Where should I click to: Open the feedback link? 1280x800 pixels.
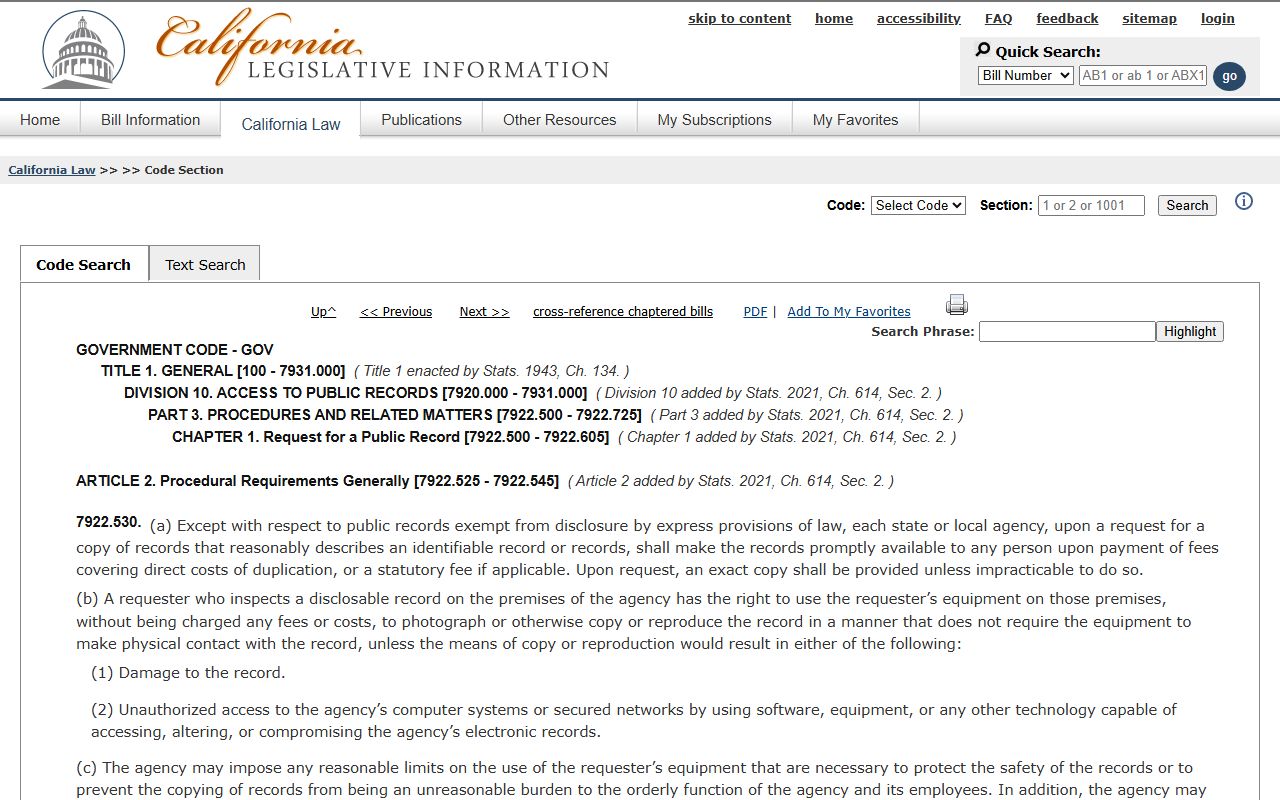coord(1068,18)
